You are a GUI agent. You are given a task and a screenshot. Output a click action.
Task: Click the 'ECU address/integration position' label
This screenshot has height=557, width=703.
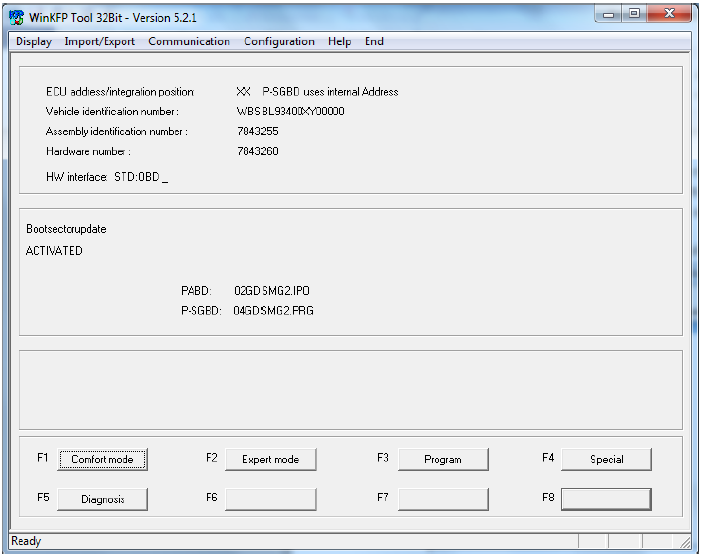pyautogui.click(x=120, y=91)
